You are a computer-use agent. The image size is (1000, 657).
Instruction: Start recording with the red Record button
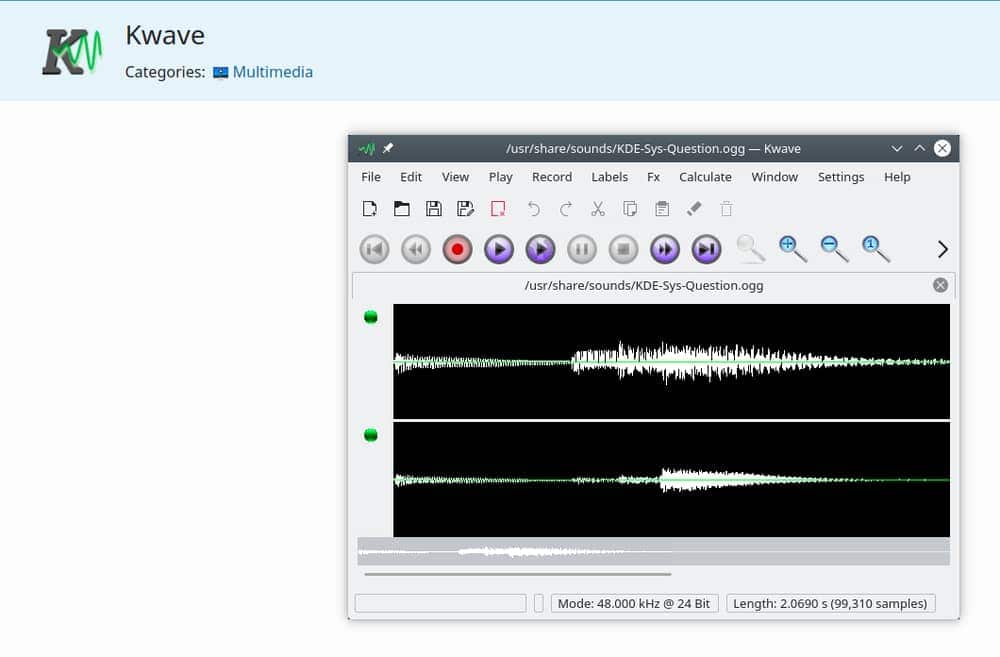pyautogui.click(x=457, y=249)
